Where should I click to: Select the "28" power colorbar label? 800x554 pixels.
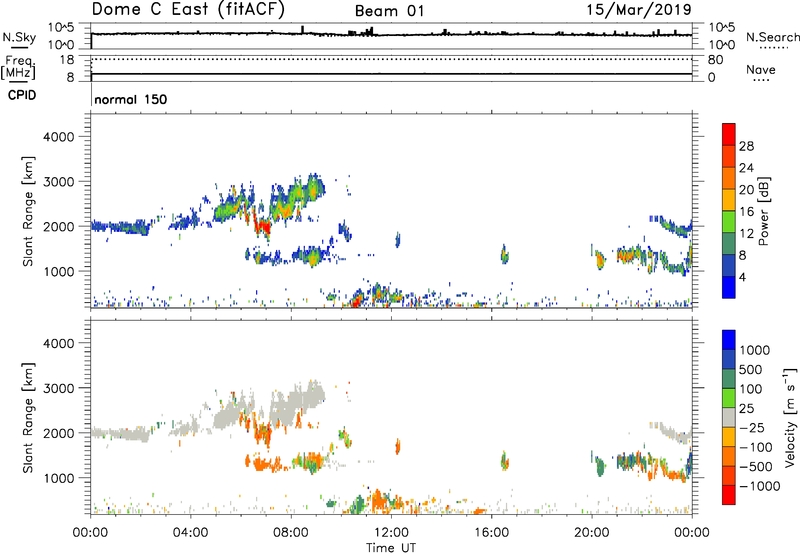[746, 146]
